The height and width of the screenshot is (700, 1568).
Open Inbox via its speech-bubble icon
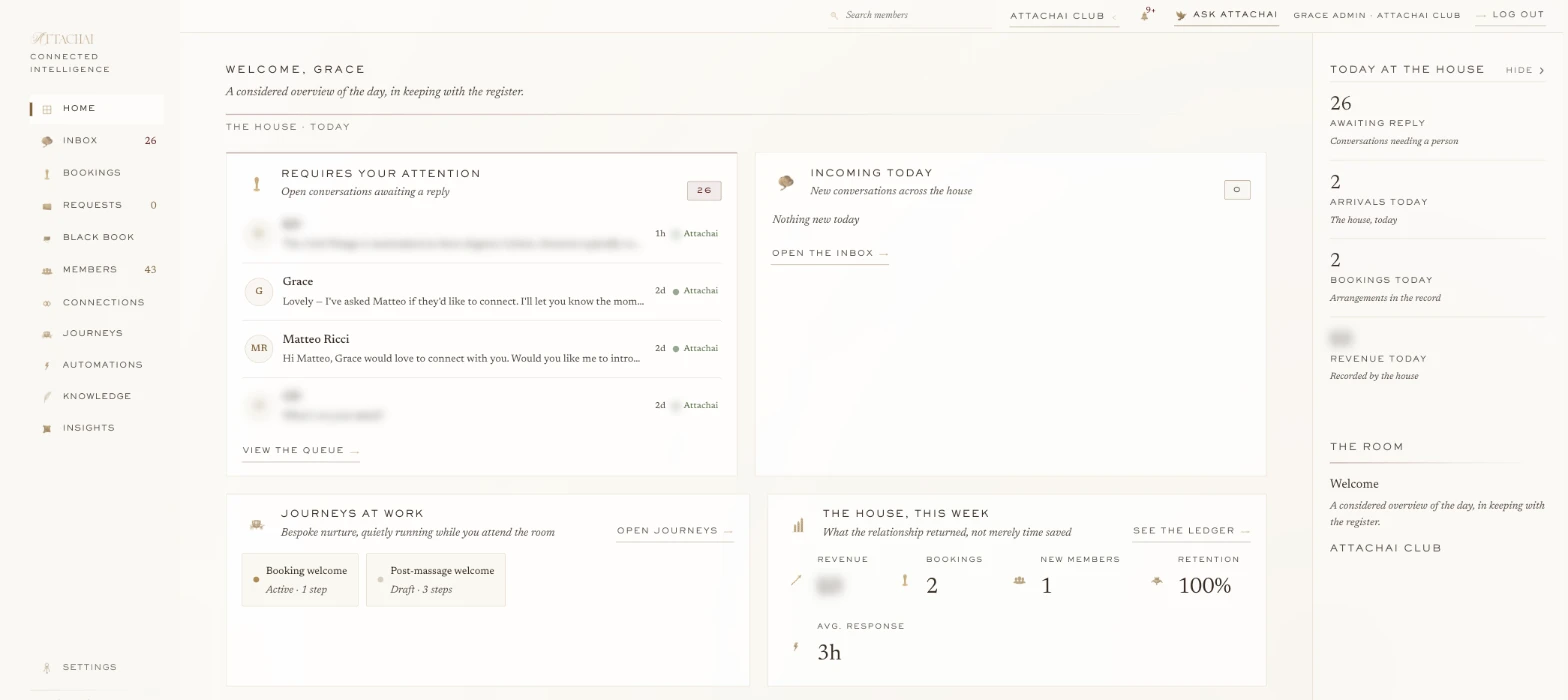[x=47, y=141]
